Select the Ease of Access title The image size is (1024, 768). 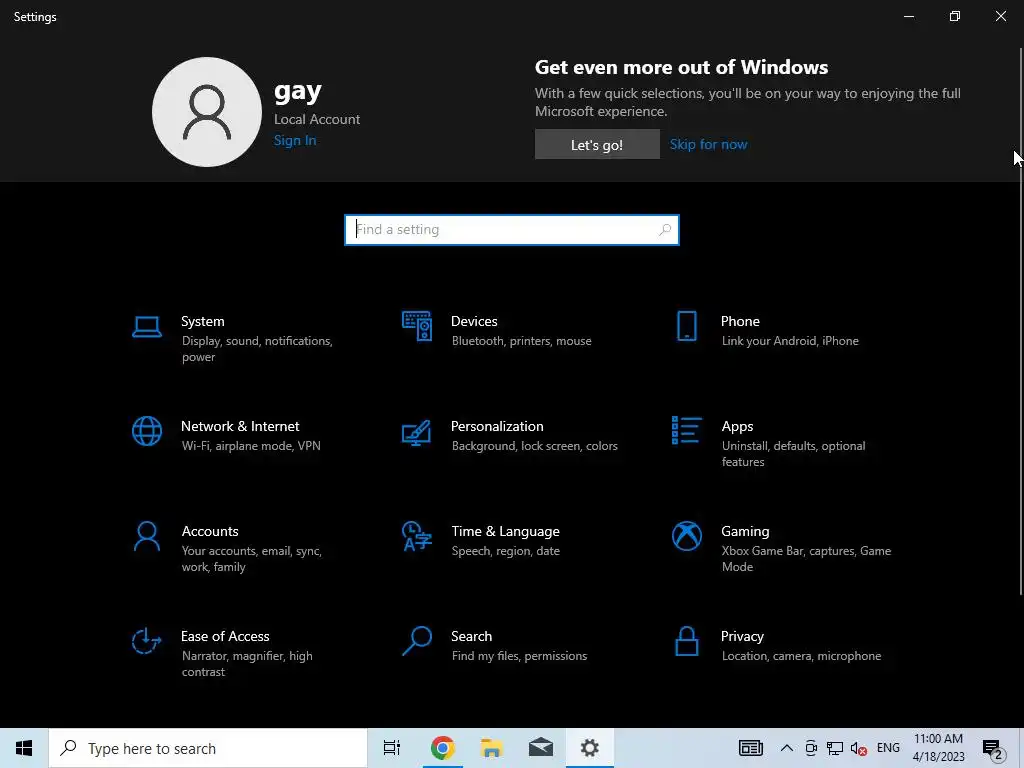point(225,636)
